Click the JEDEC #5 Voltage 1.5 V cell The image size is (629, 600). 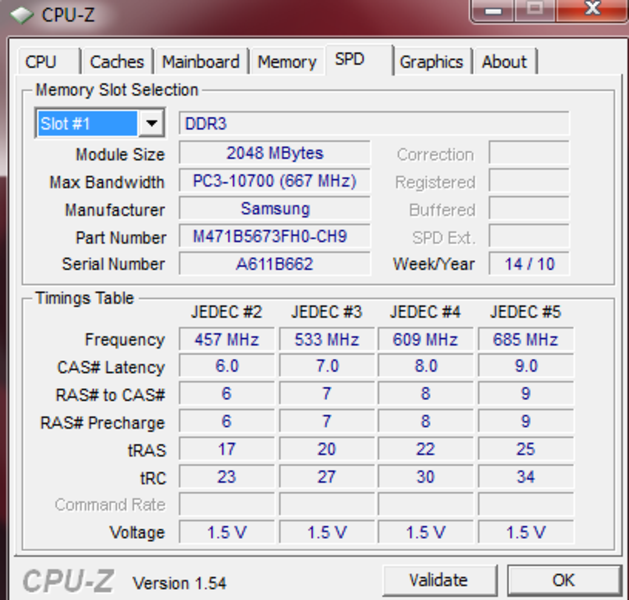tap(526, 532)
